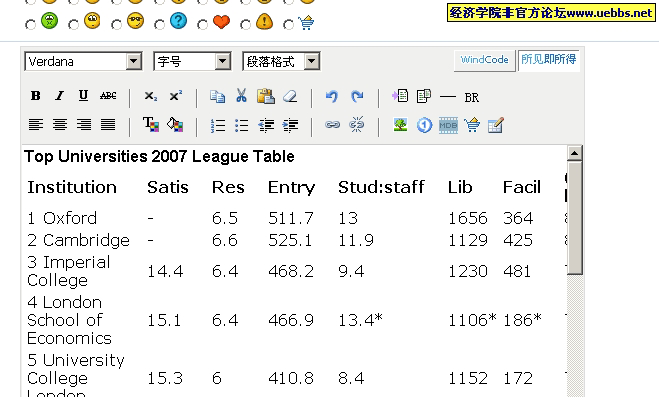This screenshot has height=397, width=659.
Task: Click the Facil value '481'
Action: (x=517, y=271)
